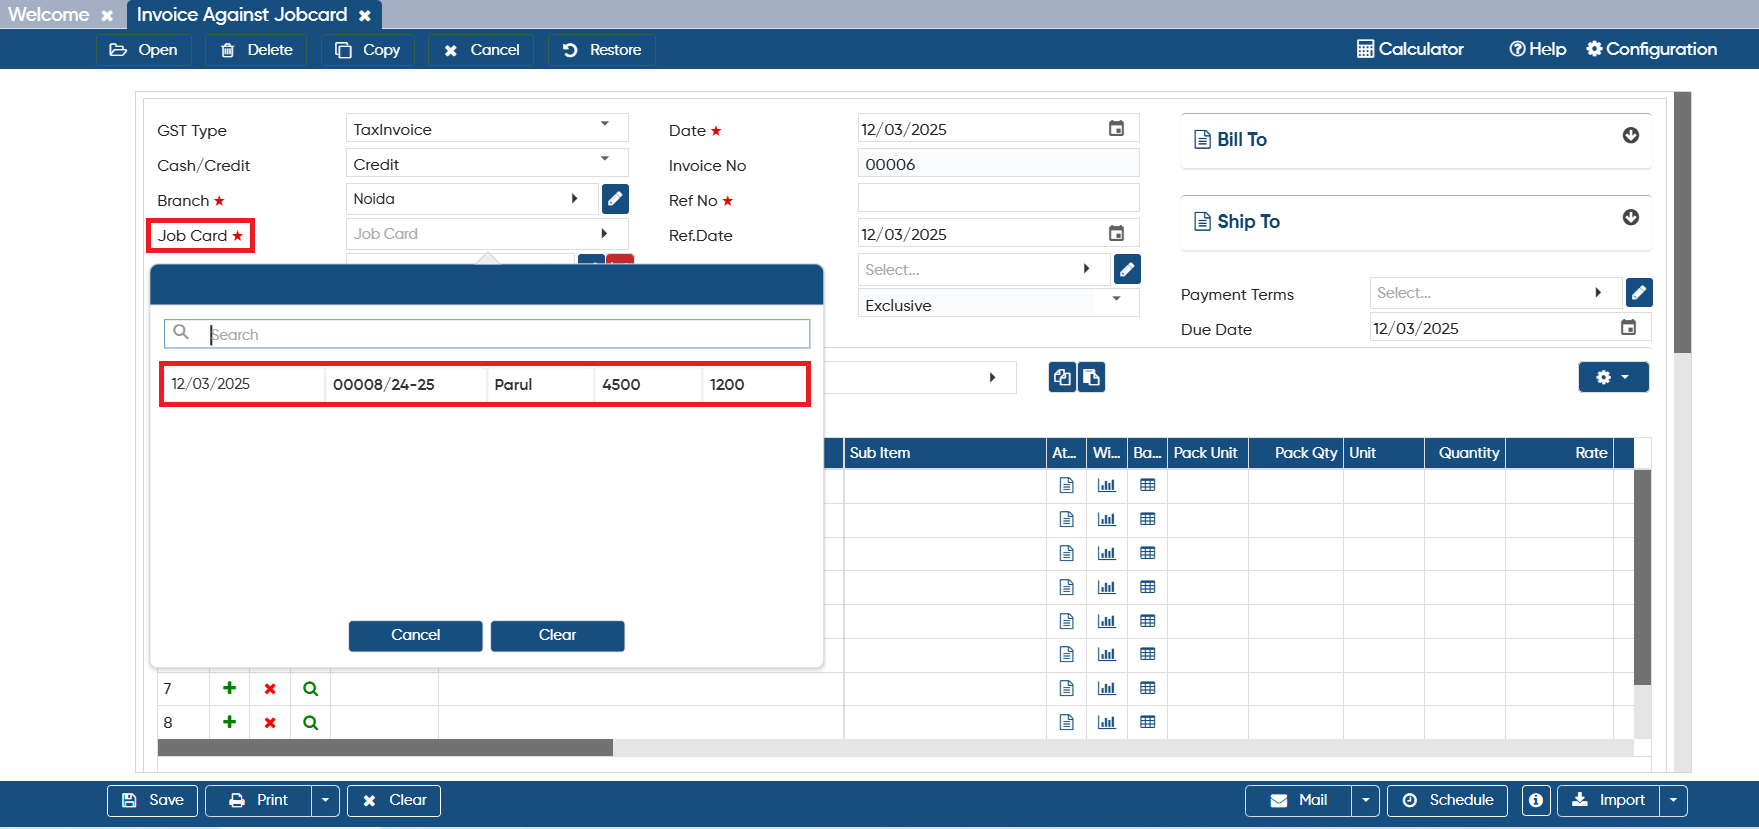Viewport: 1759px width, 829px height.
Task: Click the edit pencil beside Payment Terms
Action: coord(1638,293)
